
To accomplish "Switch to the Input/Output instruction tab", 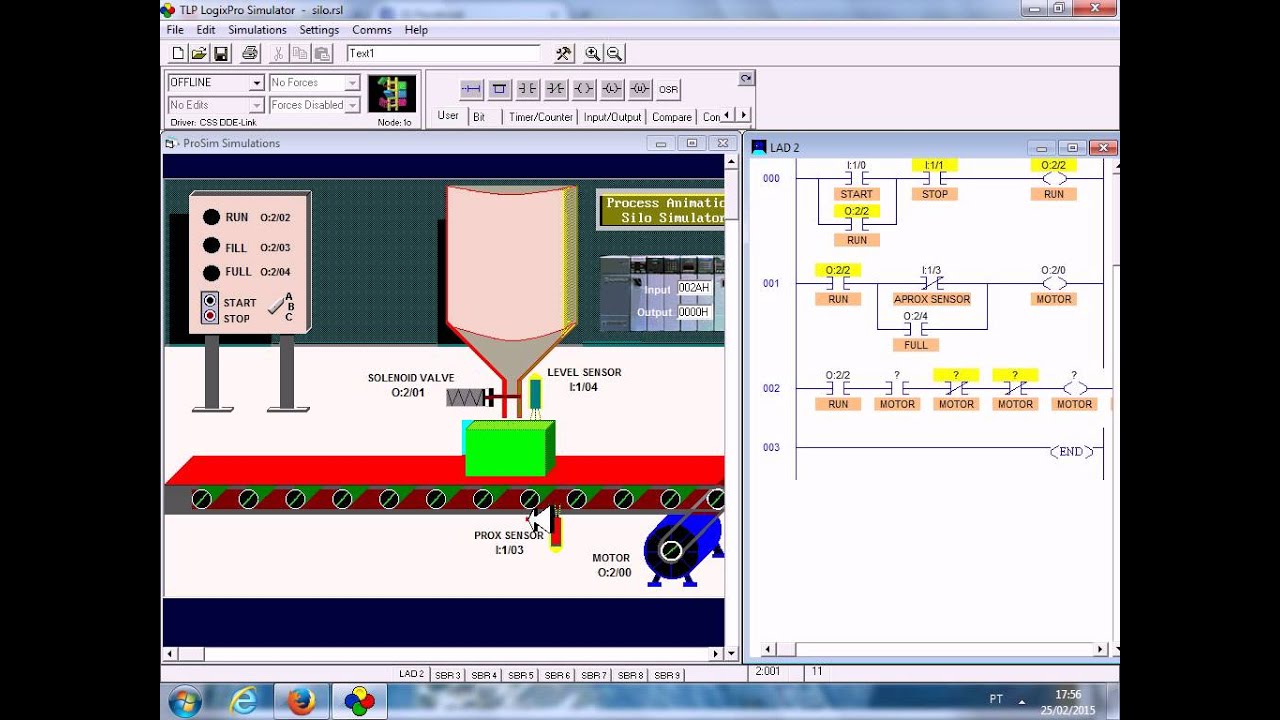I will point(612,117).
